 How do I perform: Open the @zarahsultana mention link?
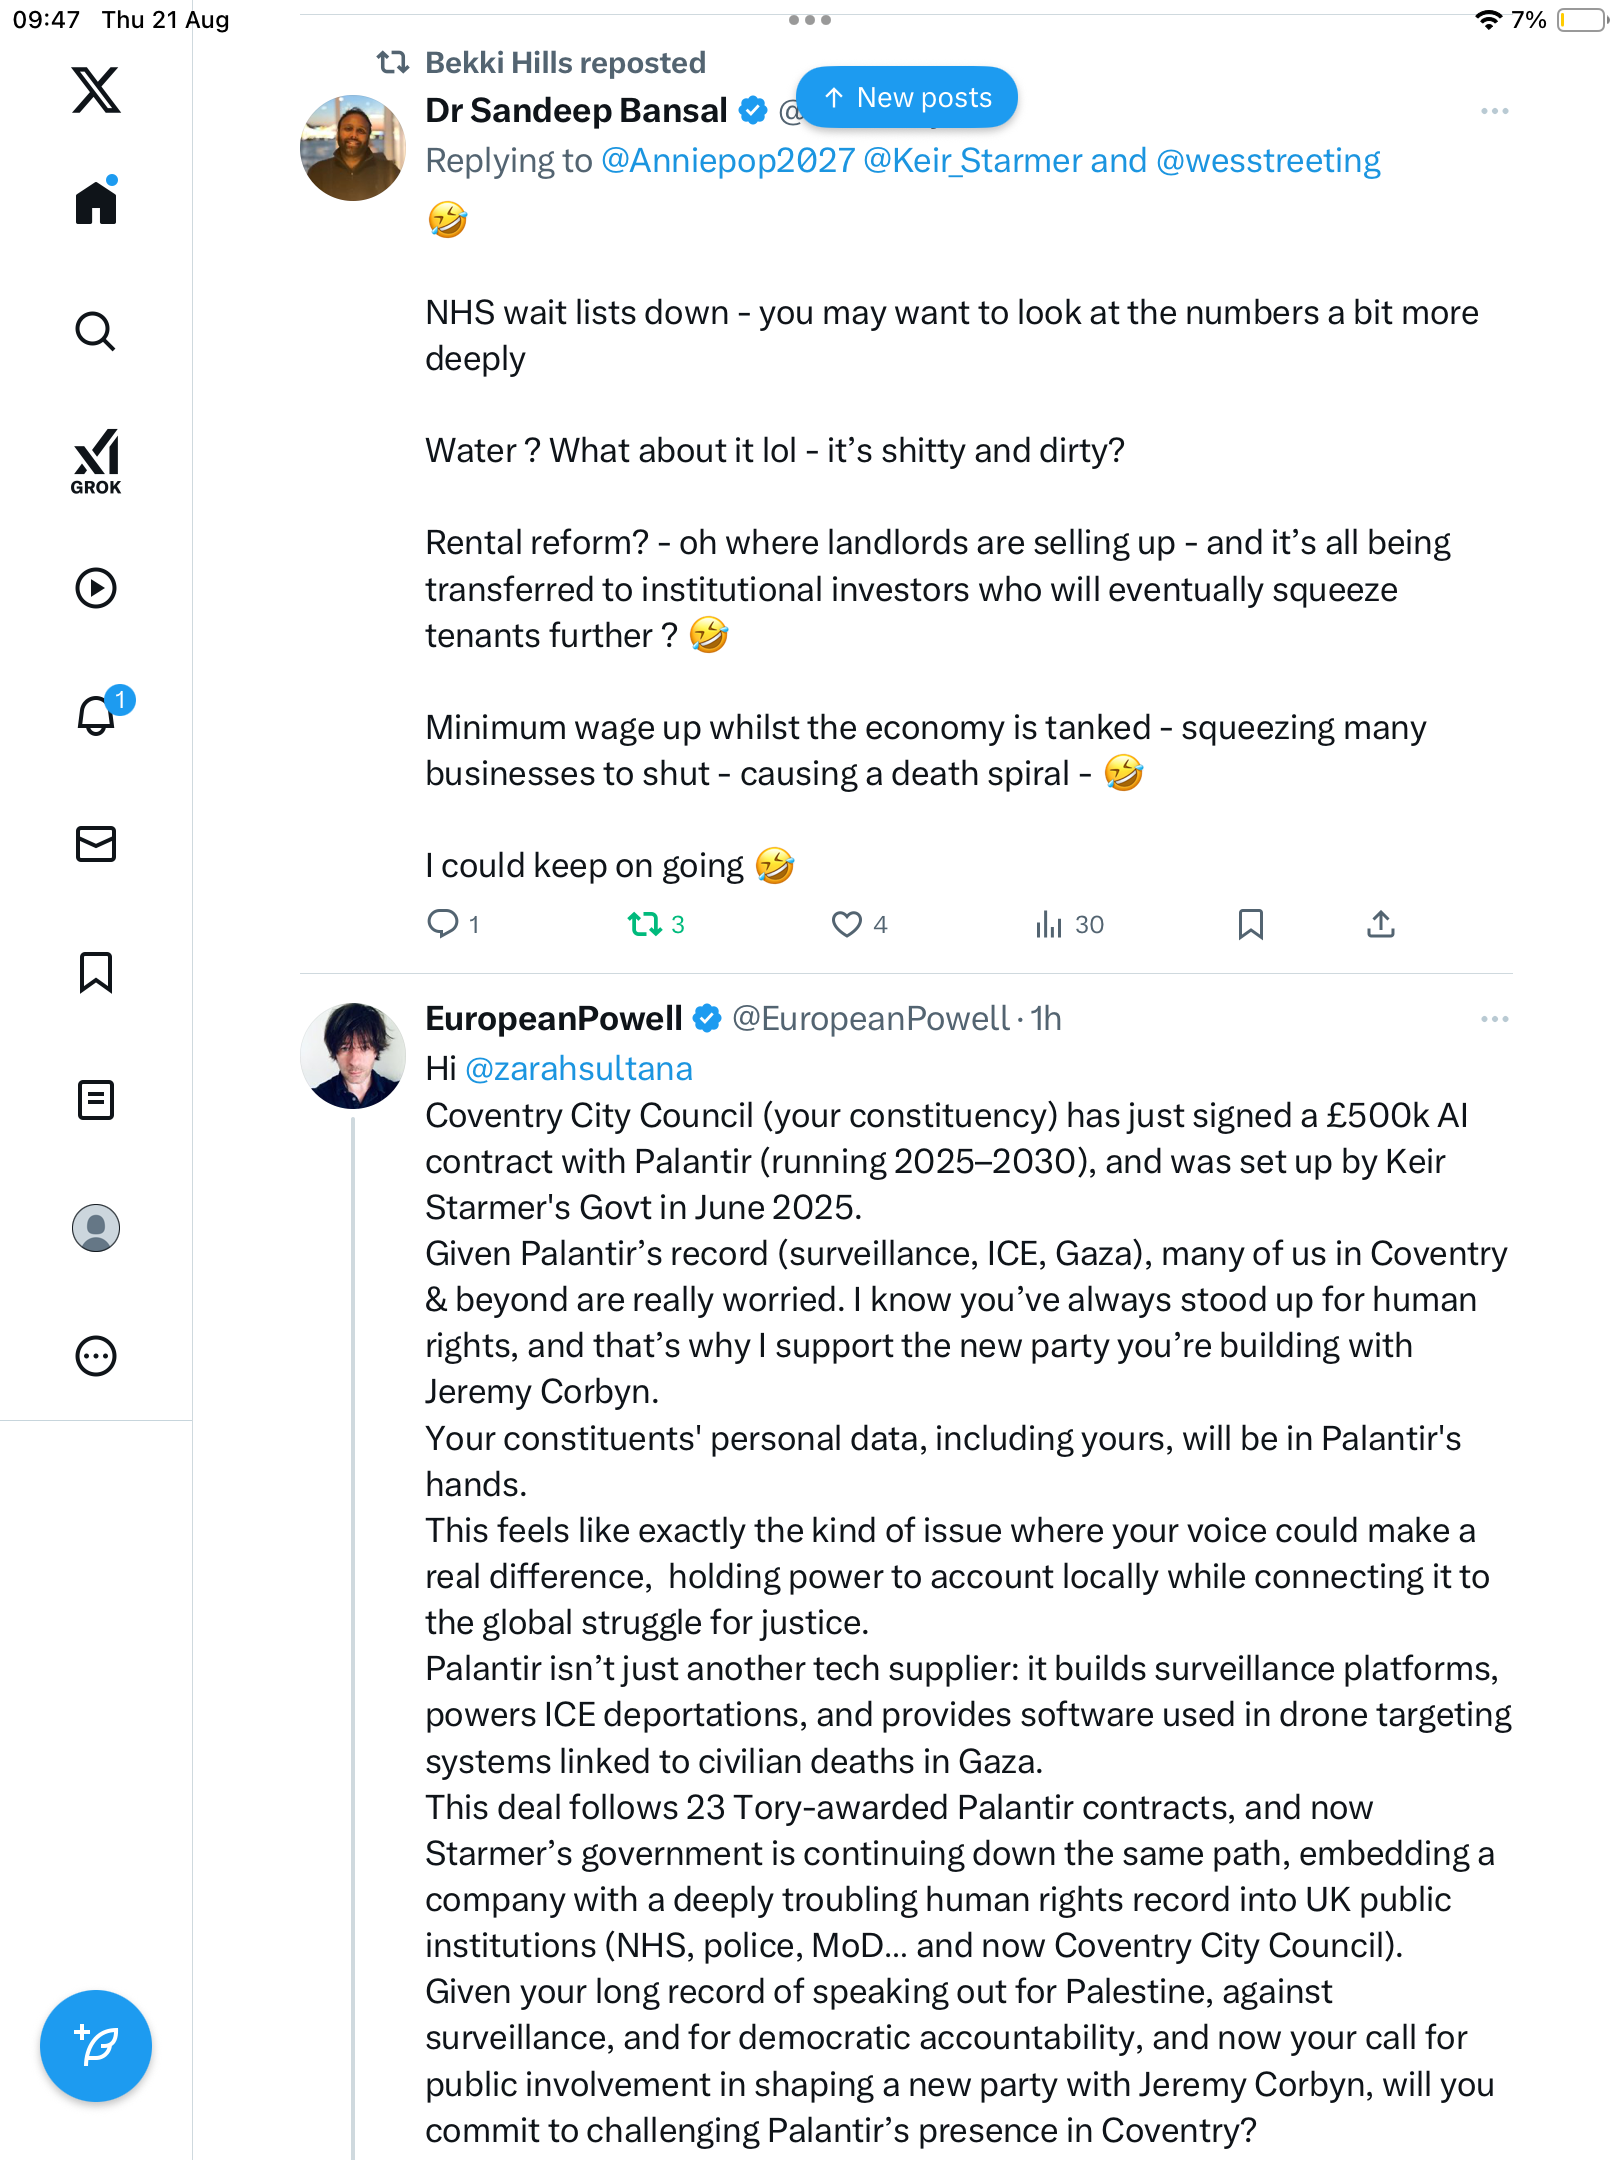pyautogui.click(x=579, y=1069)
